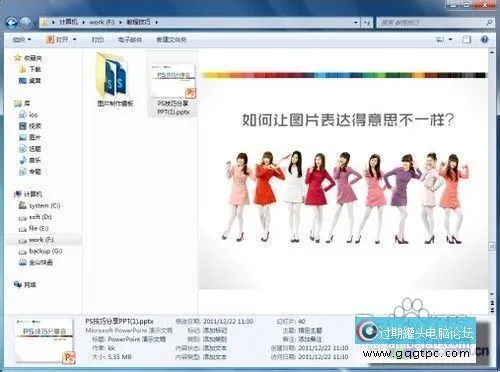Click the PowerPoint icon on the 打开 button

[50, 40]
